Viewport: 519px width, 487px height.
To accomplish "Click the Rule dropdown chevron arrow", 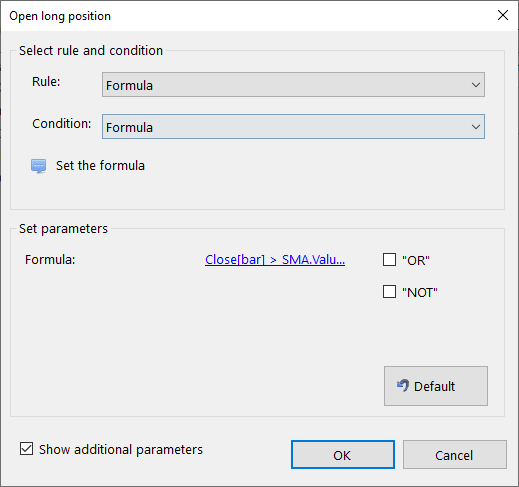I will pyautogui.click(x=476, y=85).
